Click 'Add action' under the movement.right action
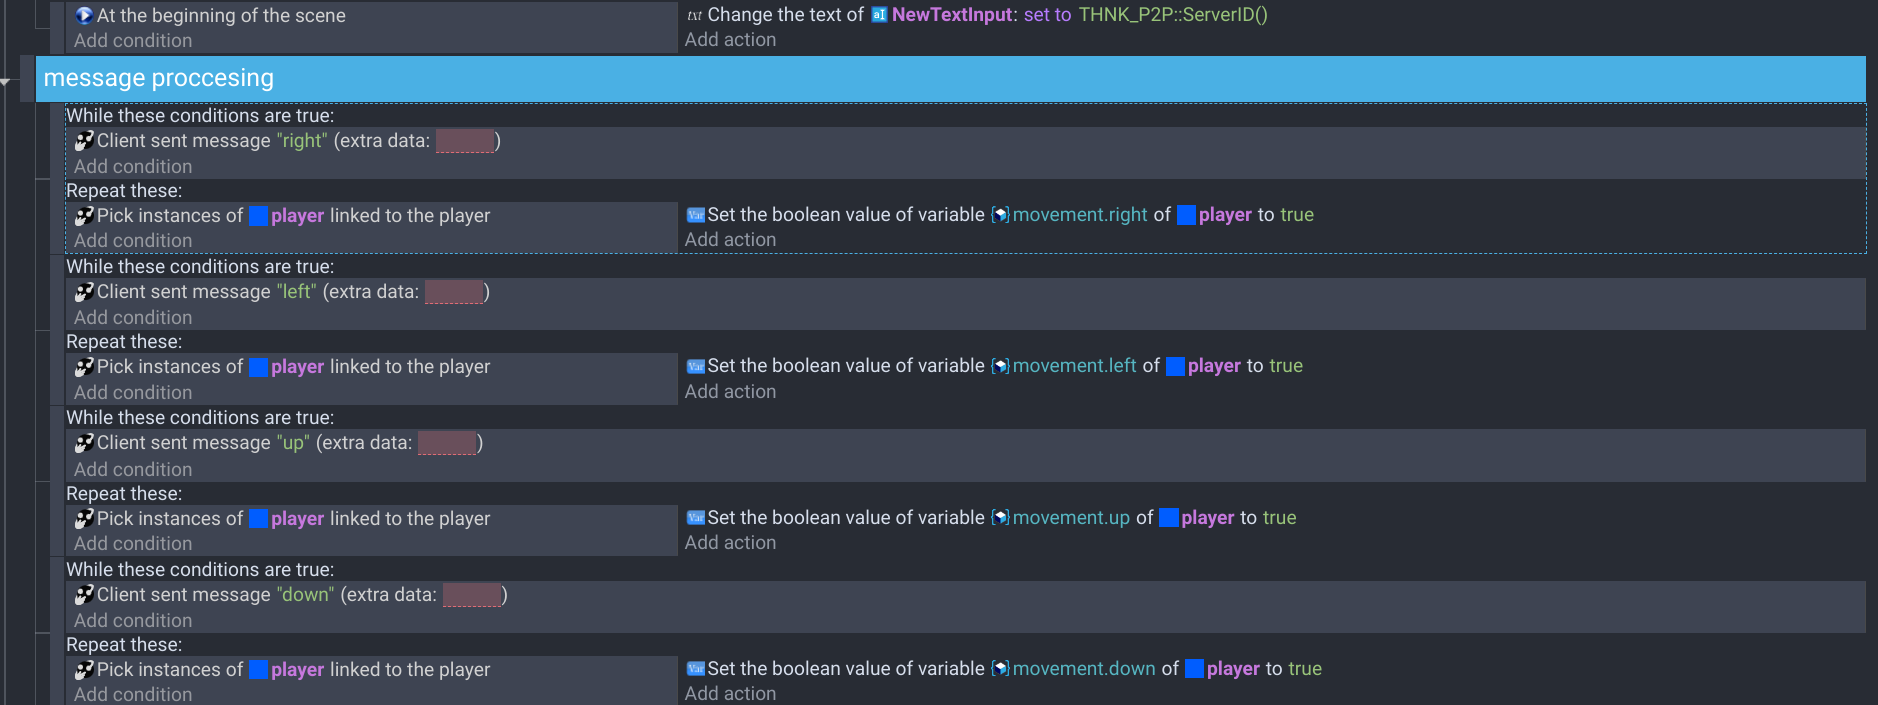1878x705 pixels. 730,240
